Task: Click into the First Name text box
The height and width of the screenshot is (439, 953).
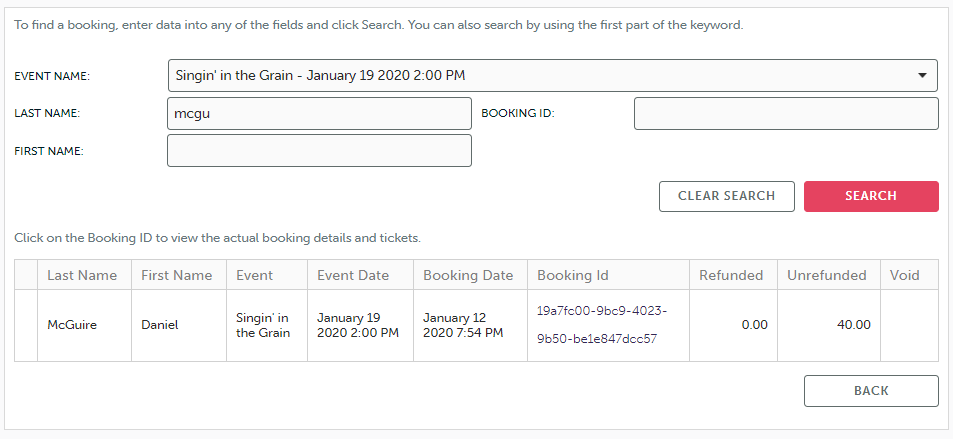Action: (319, 151)
